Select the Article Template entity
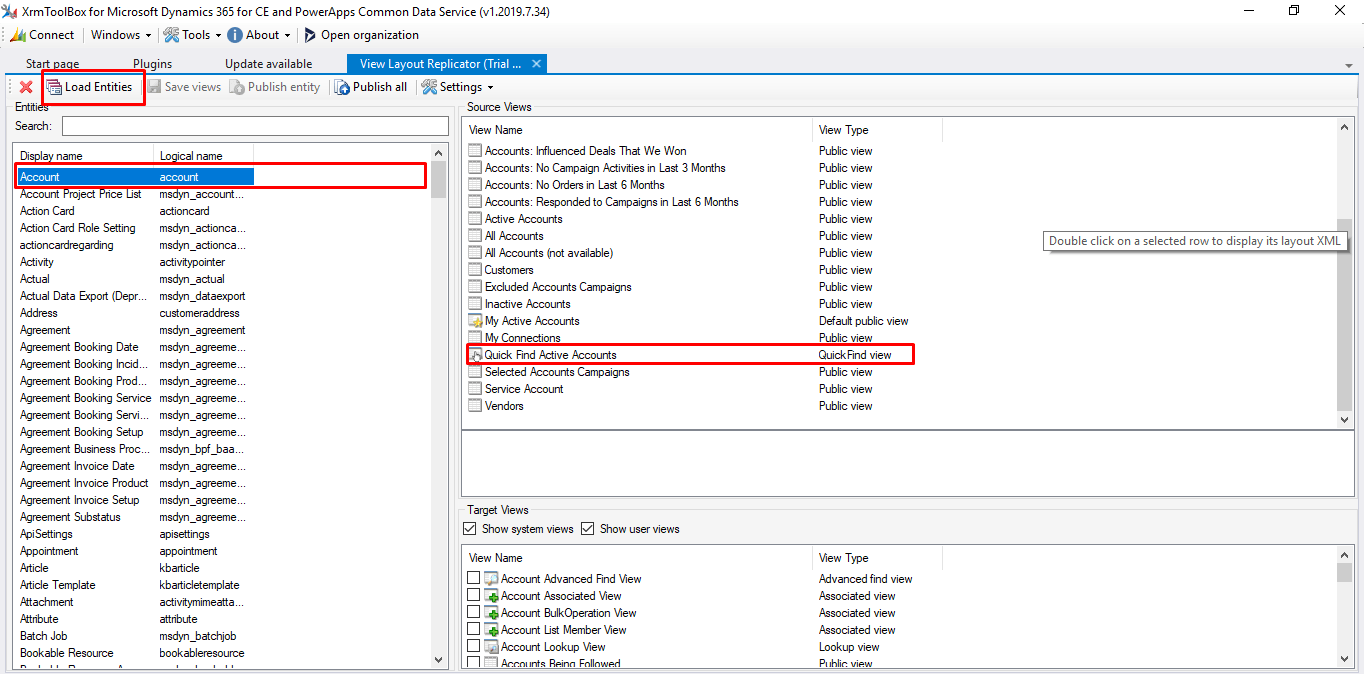Screen dimensions: 1364x674 (58, 585)
